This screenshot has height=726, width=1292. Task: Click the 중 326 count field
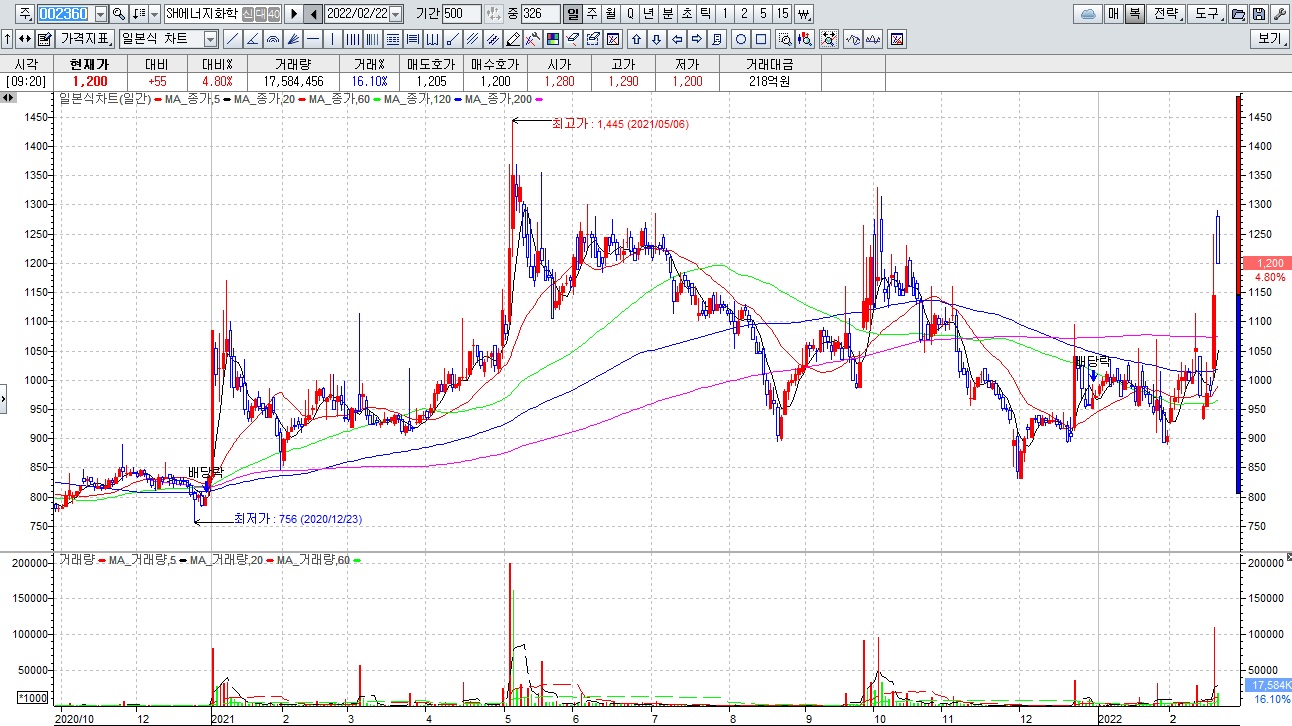pyautogui.click(x=540, y=14)
